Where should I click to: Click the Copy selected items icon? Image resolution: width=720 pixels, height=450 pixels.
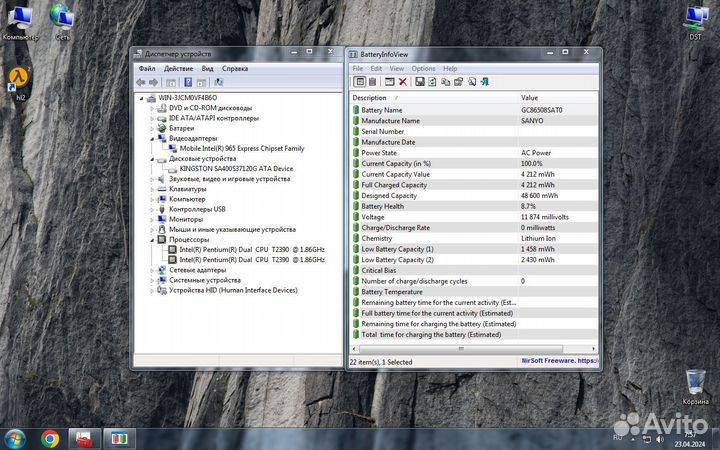point(445,82)
